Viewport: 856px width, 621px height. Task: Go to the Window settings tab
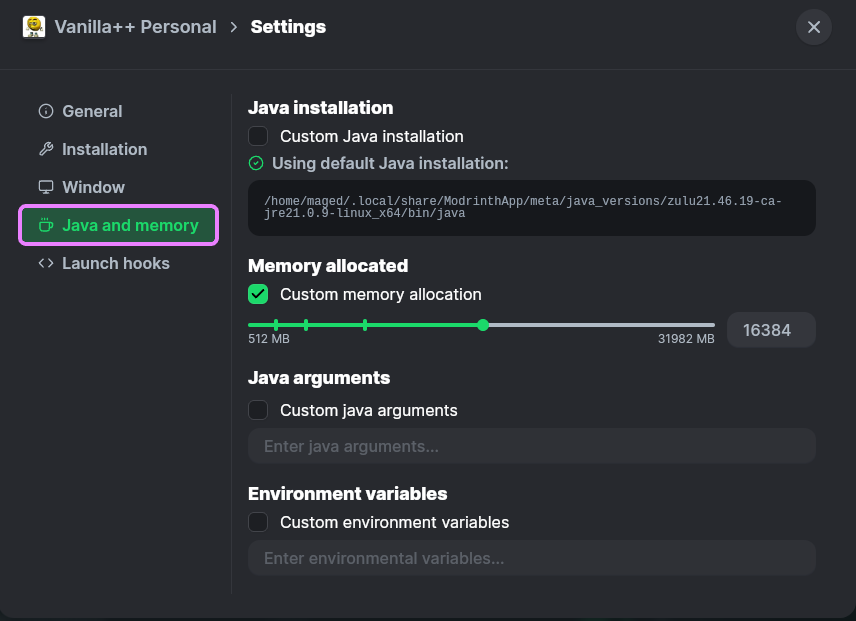click(x=118, y=187)
